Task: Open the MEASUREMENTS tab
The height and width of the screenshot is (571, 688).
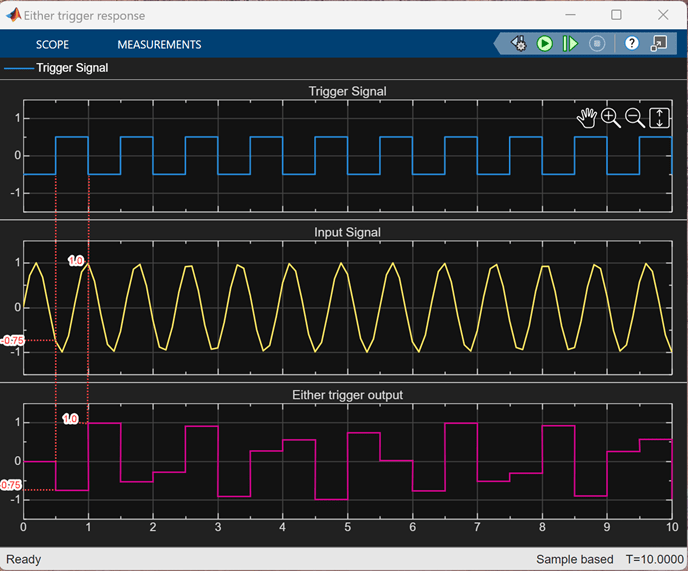Action: click(x=159, y=45)
